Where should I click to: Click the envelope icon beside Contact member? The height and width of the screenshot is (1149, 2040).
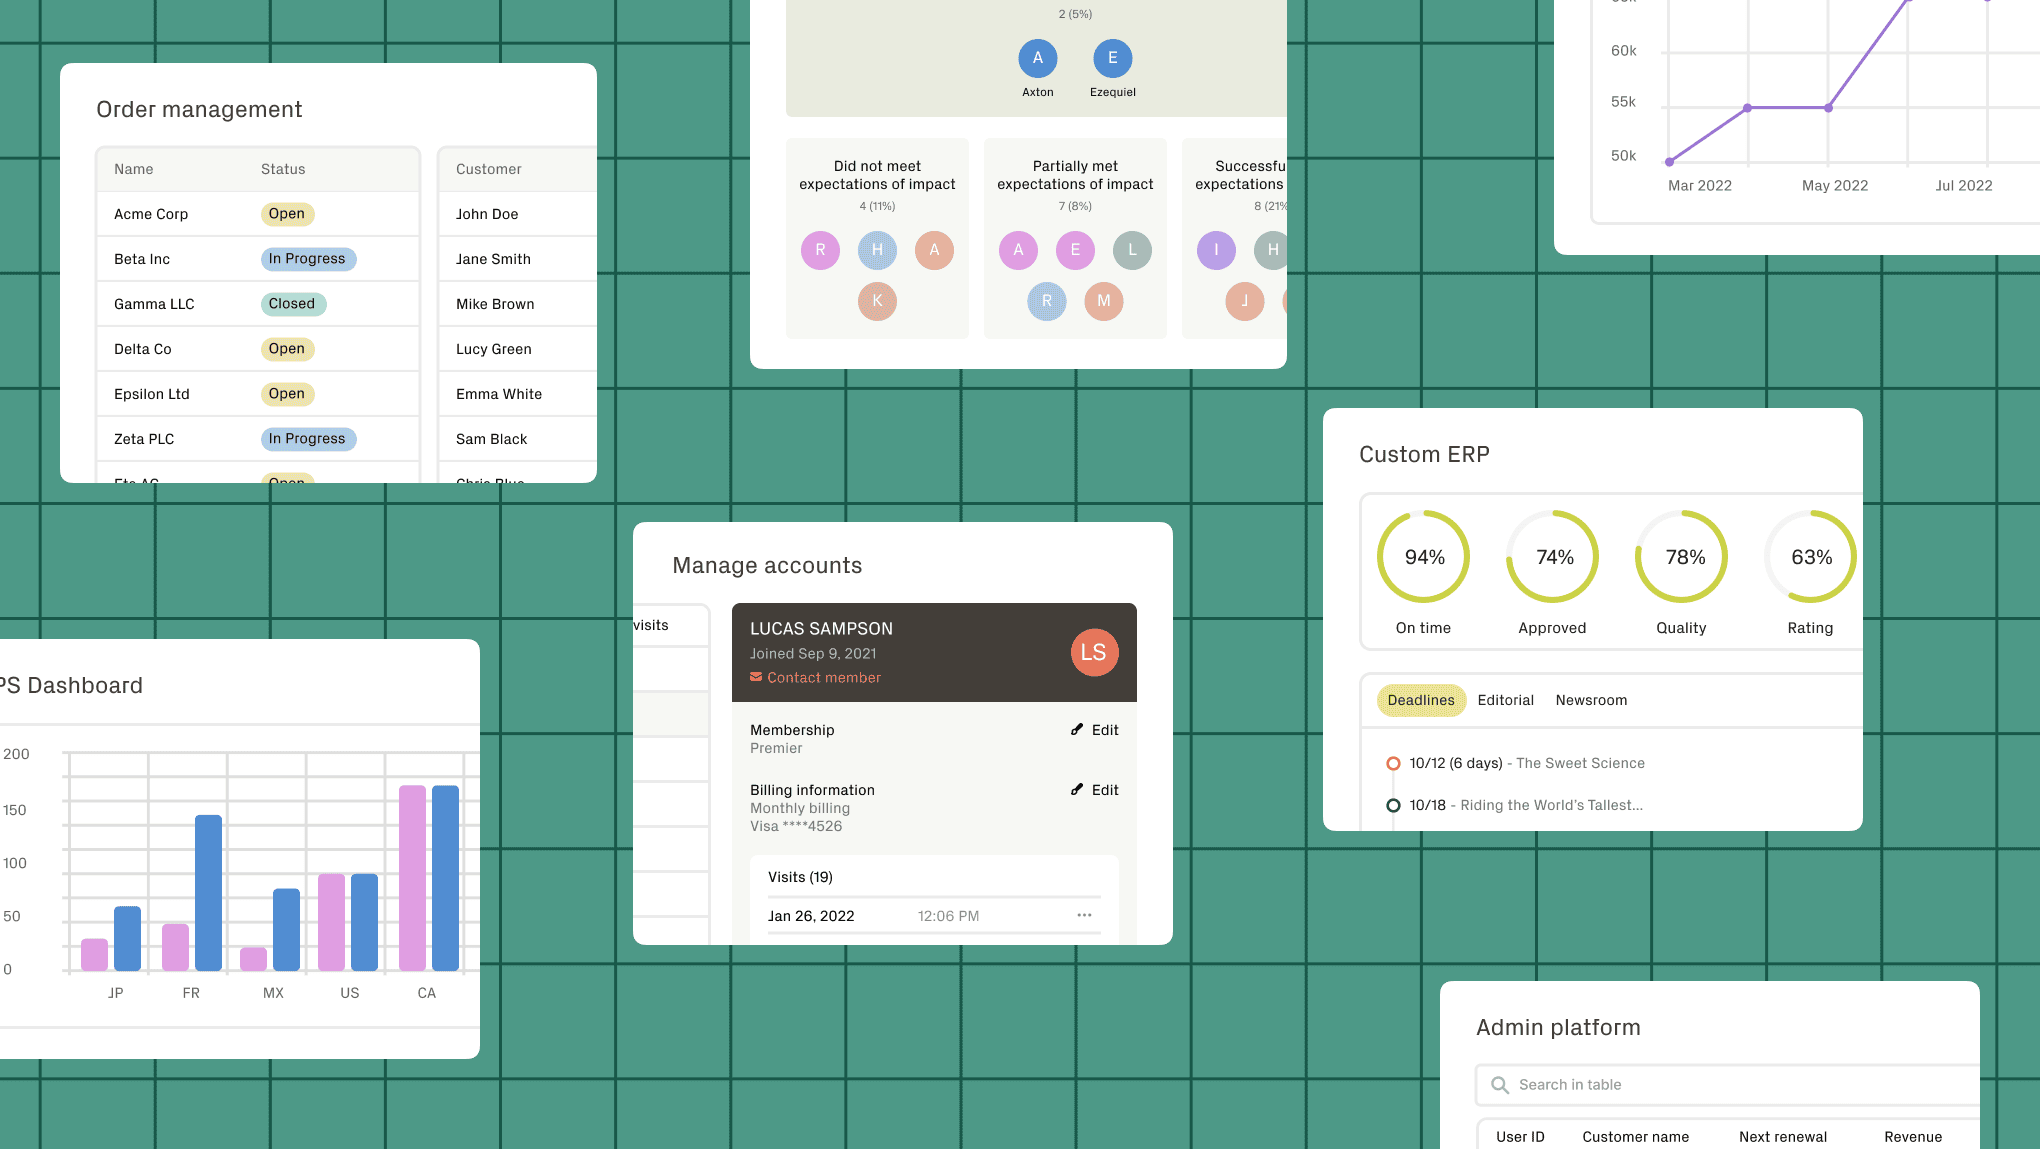(756, 677)
